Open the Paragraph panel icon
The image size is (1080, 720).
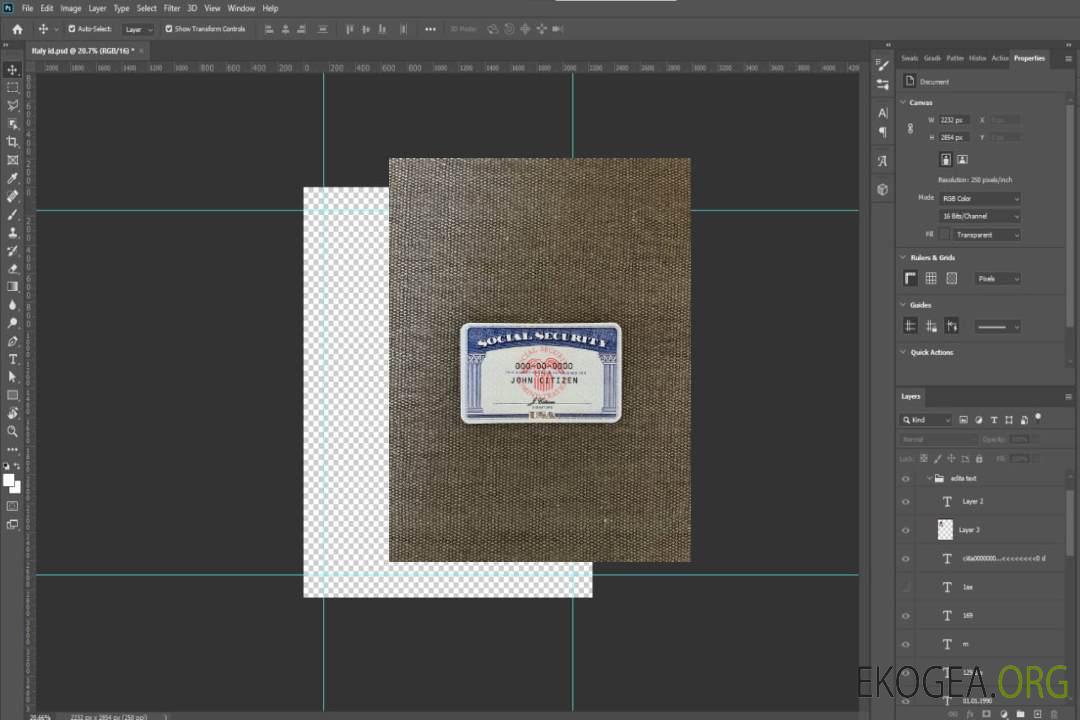click(x=882, y=132)
